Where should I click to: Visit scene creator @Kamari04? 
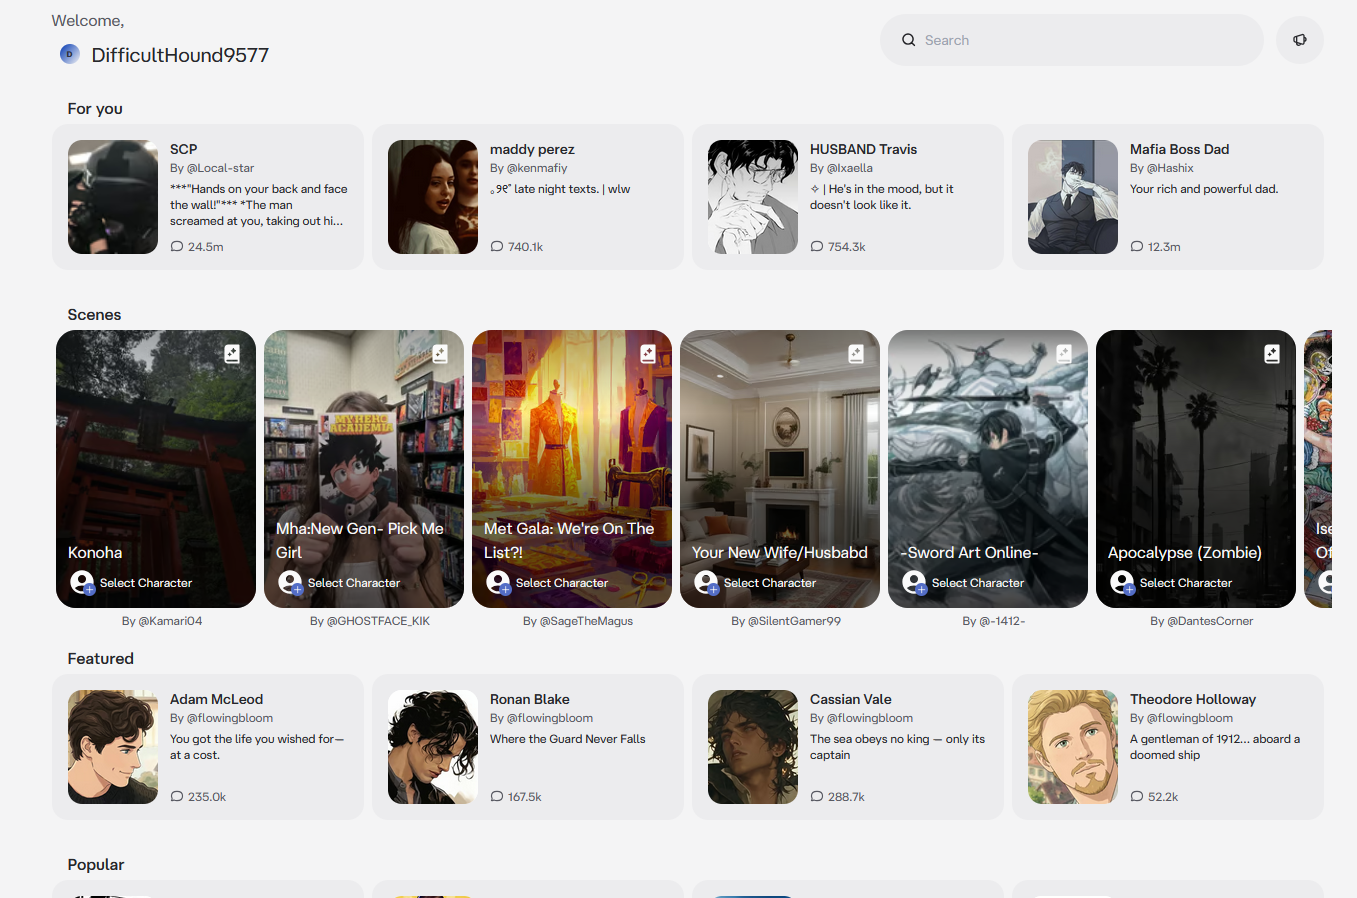(x=170, y=621)
